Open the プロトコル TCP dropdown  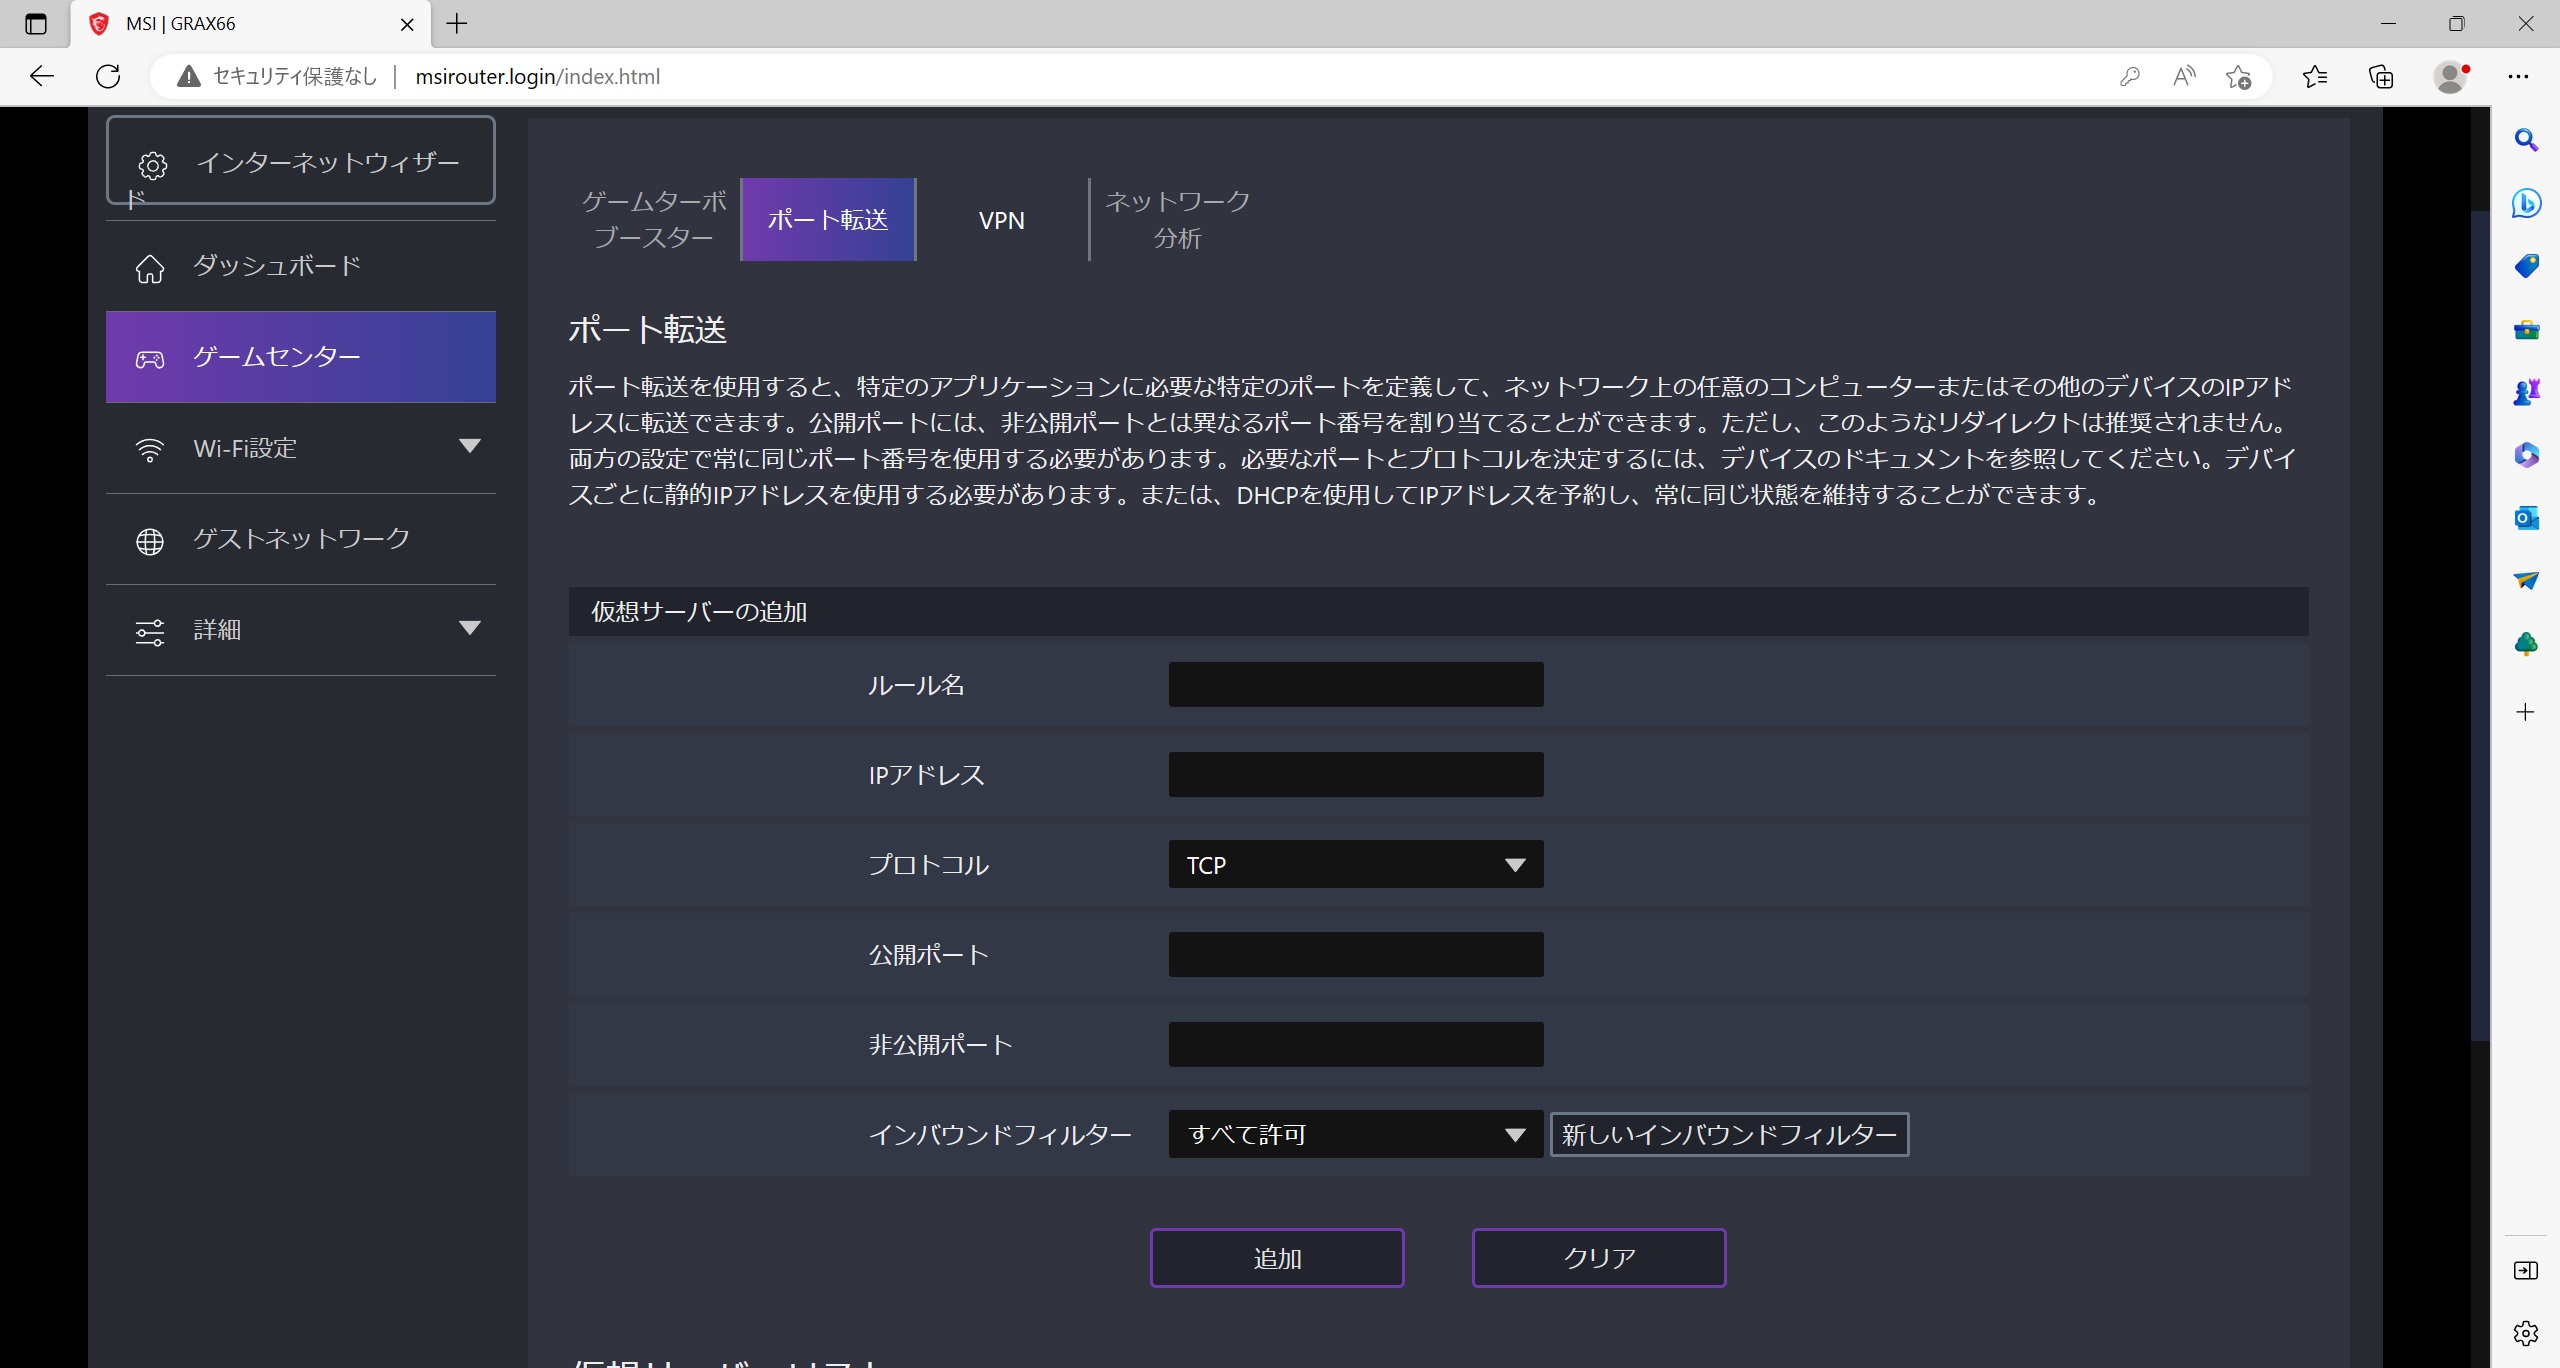[1356, 864]
